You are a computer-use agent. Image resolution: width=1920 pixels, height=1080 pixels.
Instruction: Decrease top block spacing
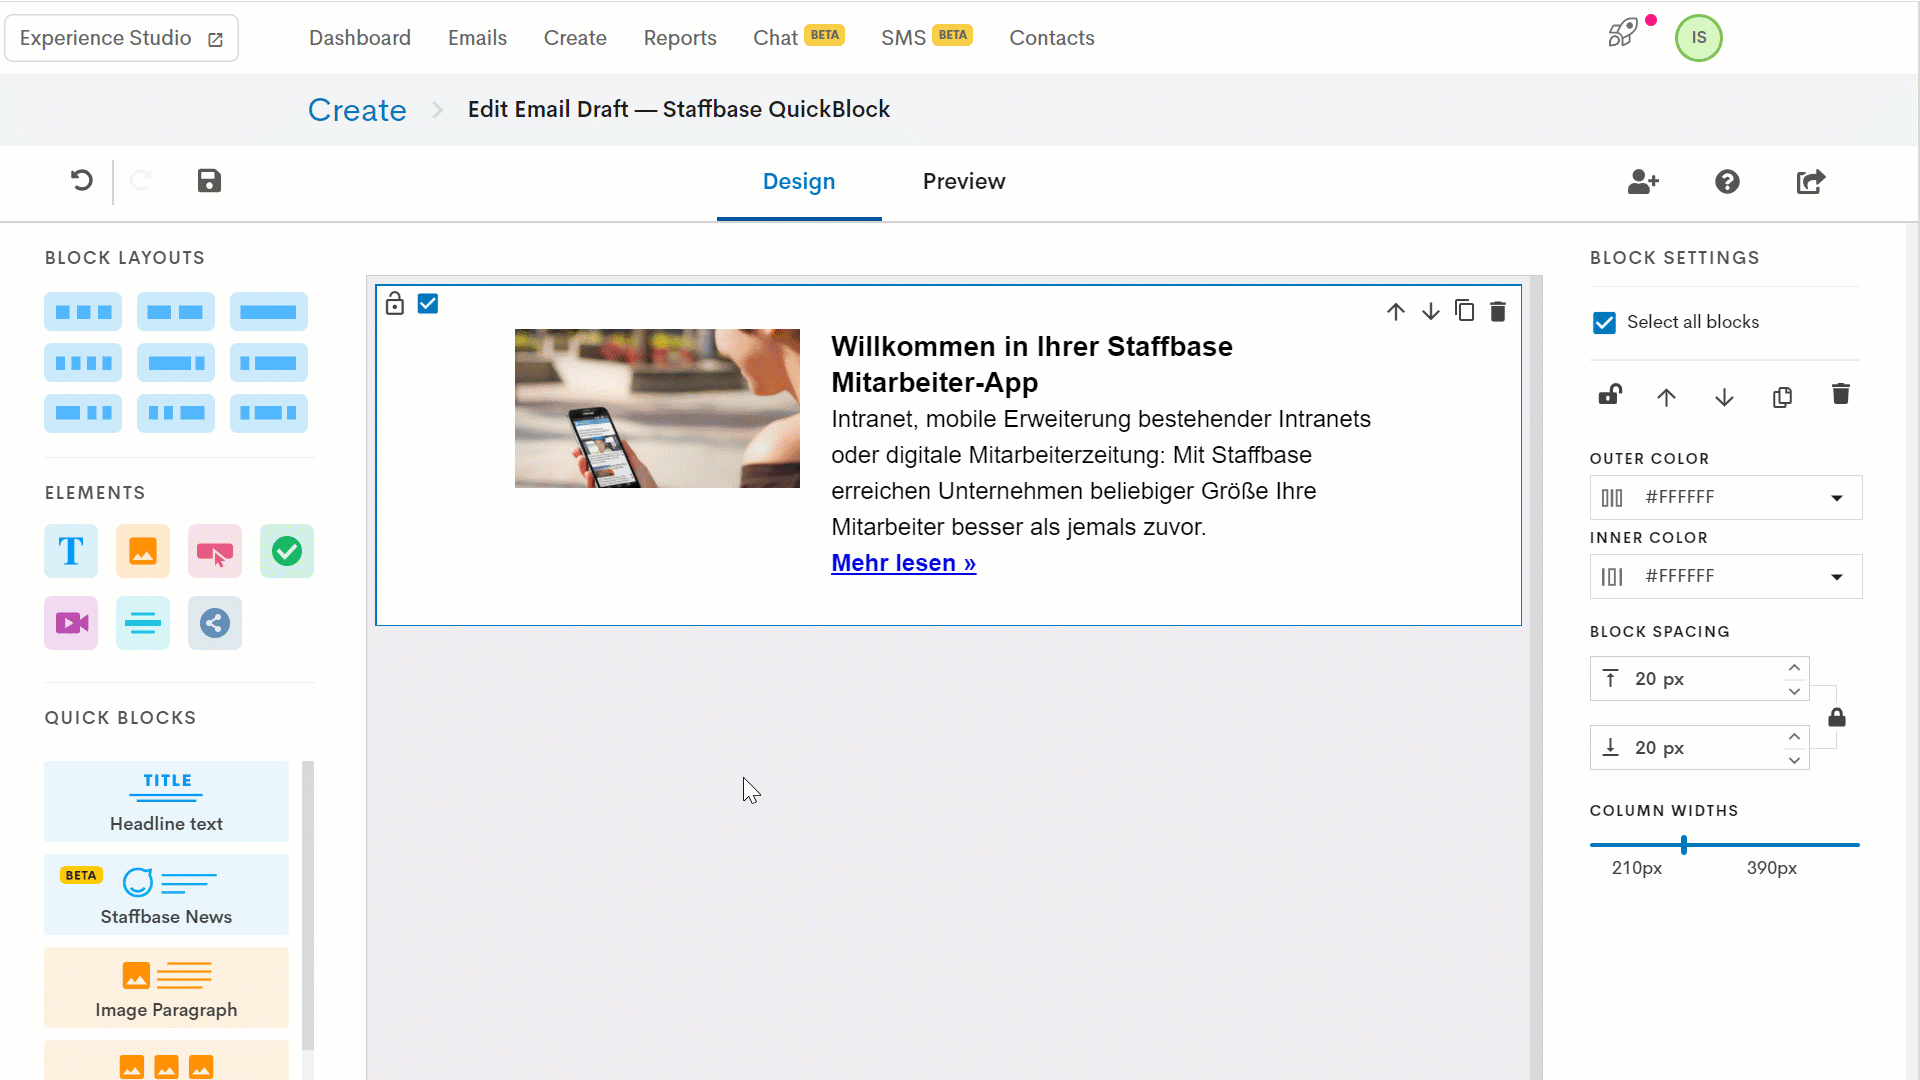(1795, 691)
